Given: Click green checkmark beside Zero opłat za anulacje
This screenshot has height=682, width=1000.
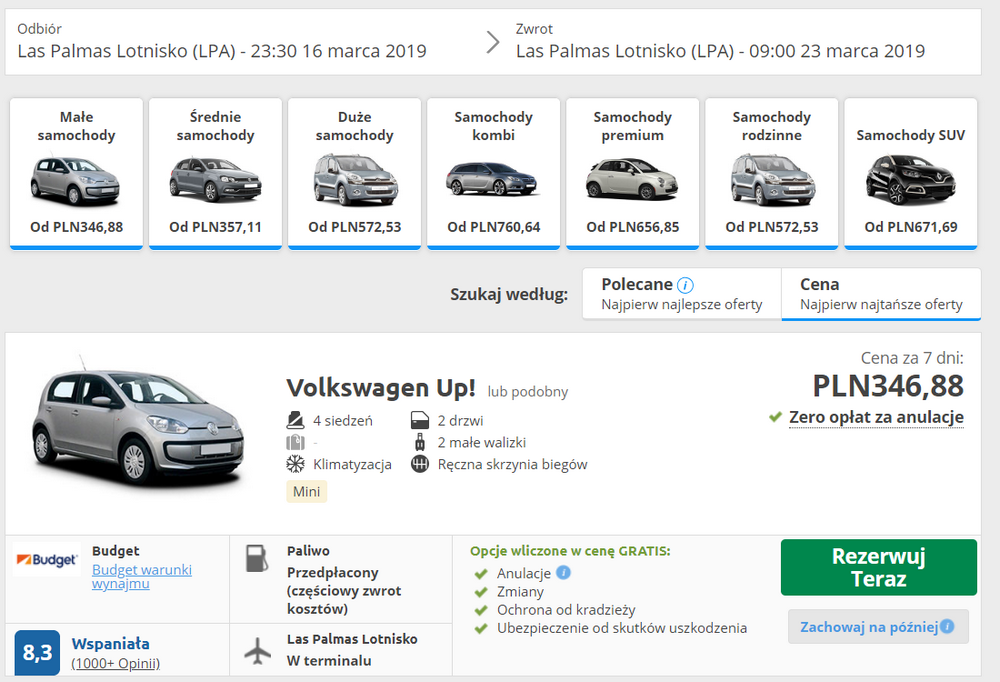Looking at the screenshot, I should [x=776, y=417].
